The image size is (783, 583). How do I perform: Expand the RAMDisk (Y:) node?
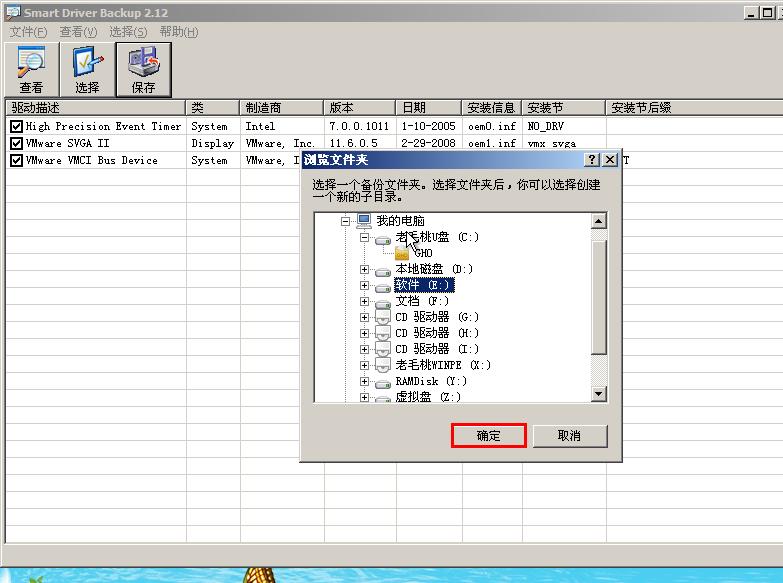[x=365, y=382]
